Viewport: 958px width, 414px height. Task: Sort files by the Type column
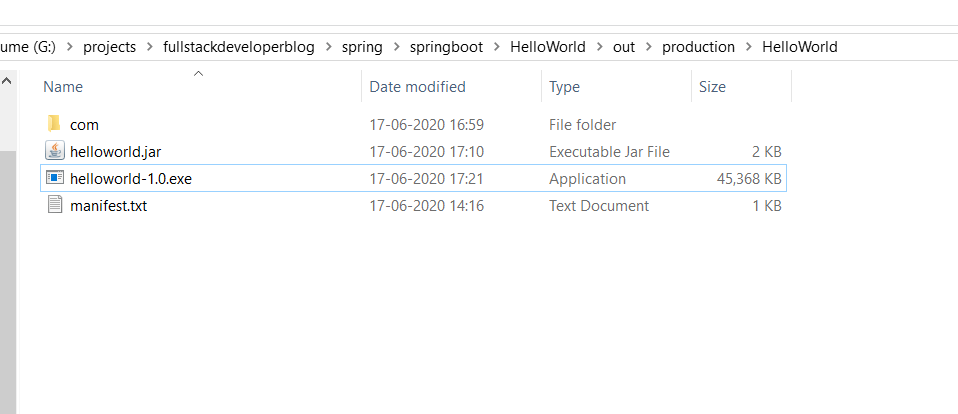(564, 87)
